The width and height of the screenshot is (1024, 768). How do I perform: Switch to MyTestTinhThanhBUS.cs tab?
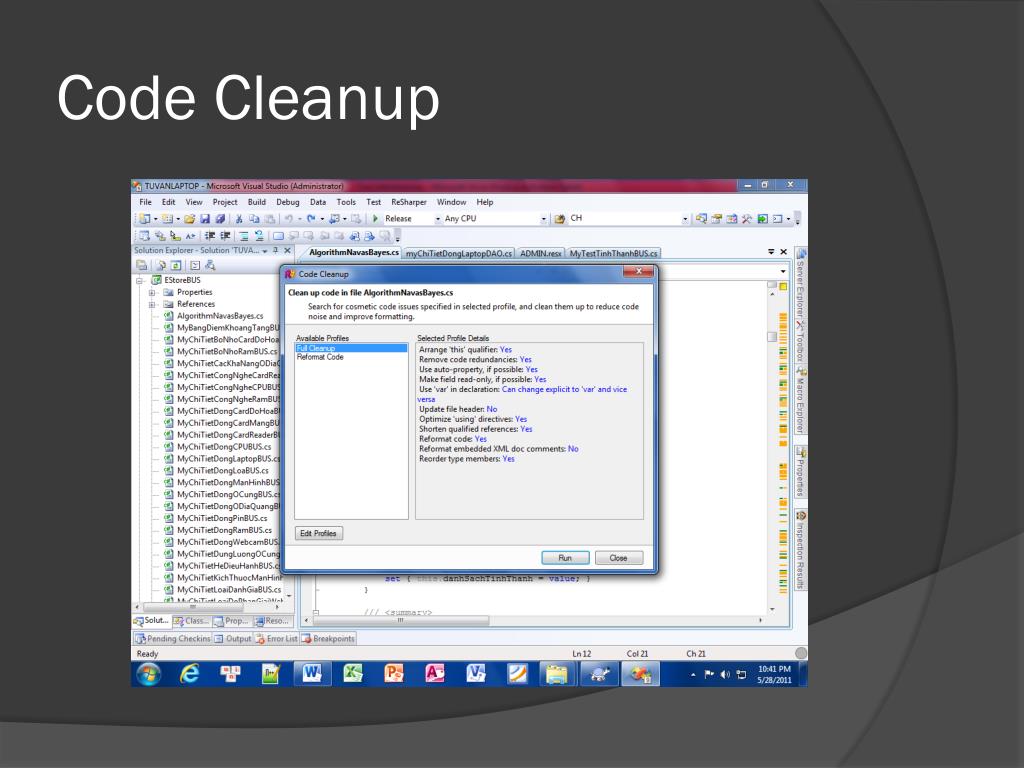click(x=613, y=253)
